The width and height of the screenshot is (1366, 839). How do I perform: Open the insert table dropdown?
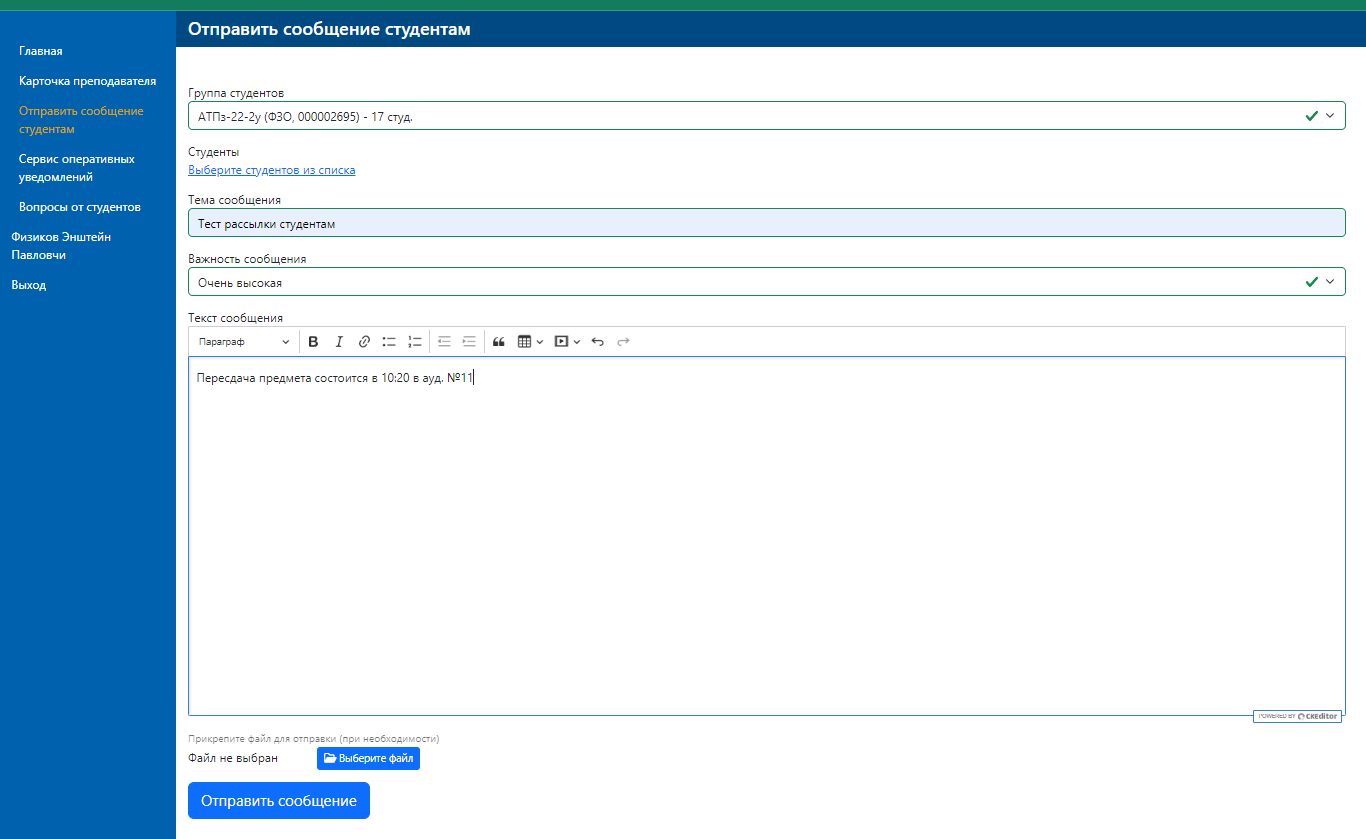(x=530, y=342)
